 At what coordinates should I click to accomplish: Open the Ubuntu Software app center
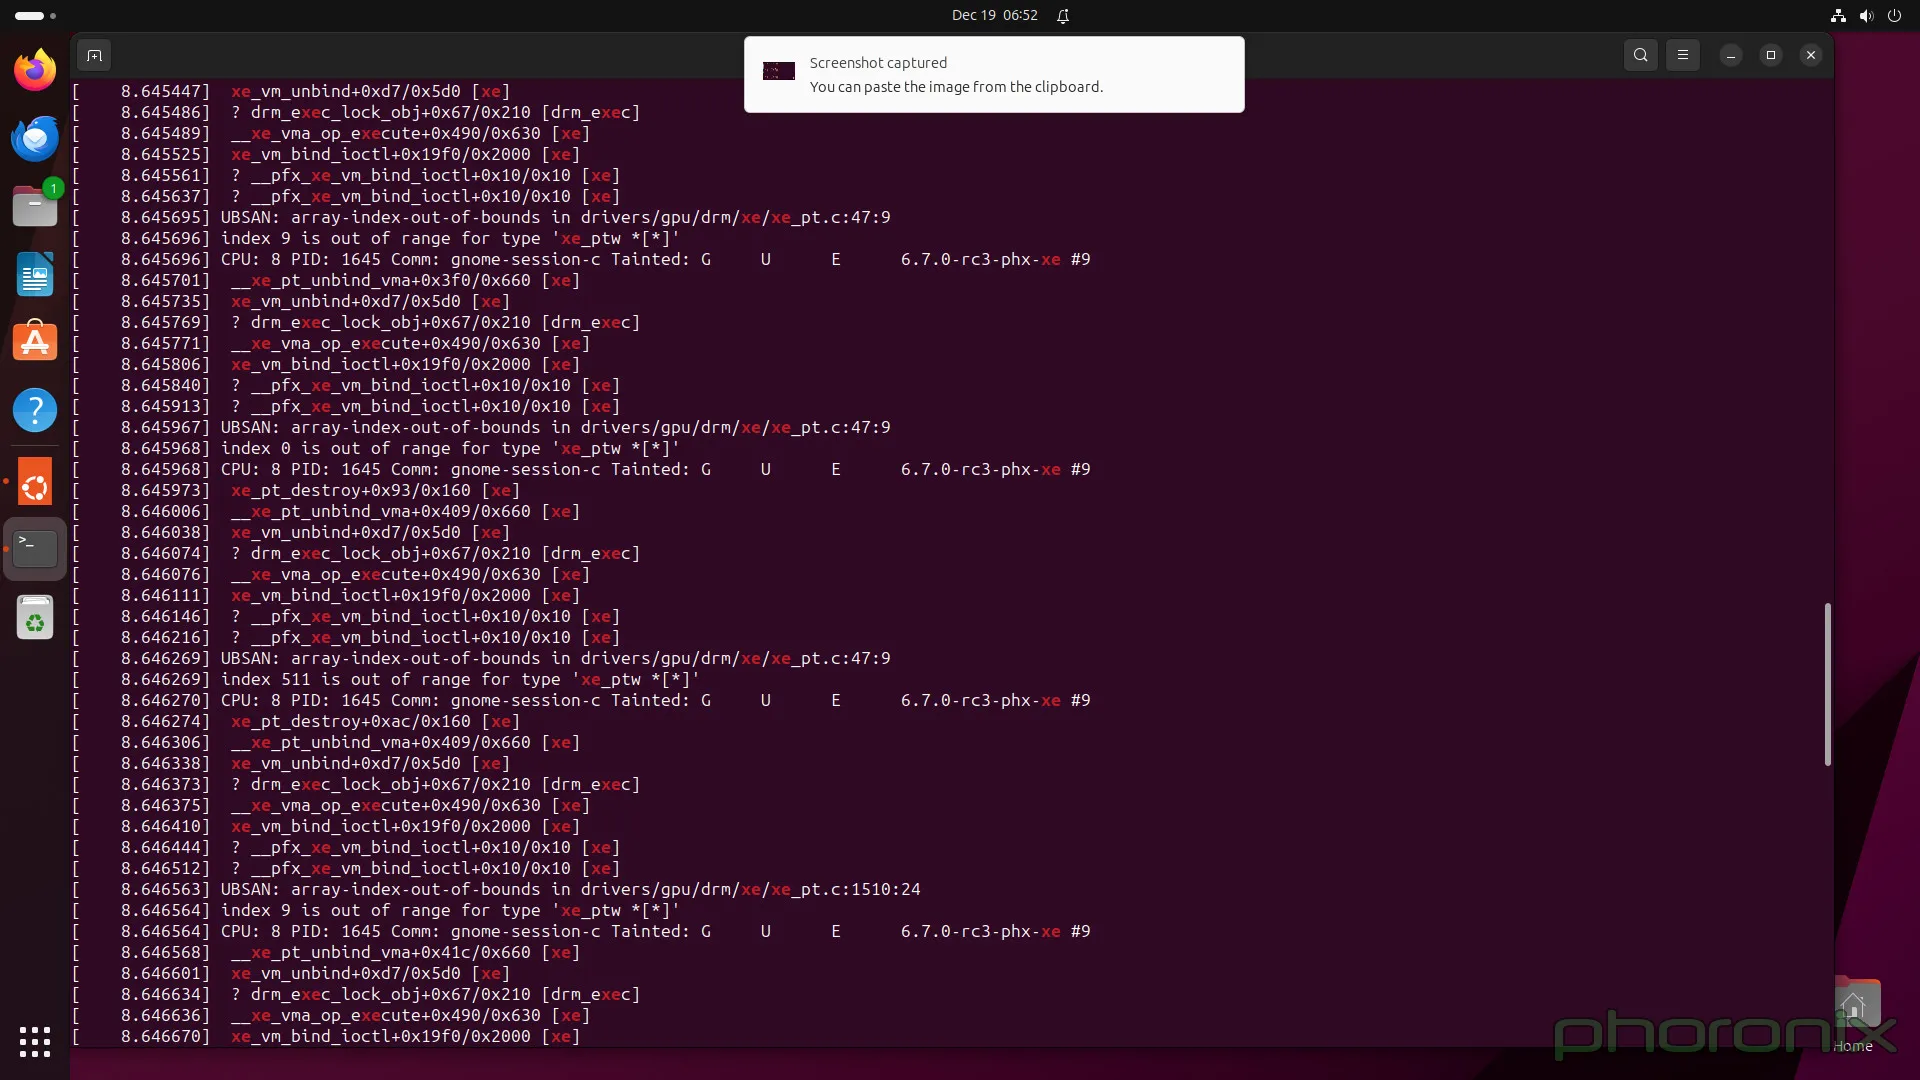coord(35,342)
